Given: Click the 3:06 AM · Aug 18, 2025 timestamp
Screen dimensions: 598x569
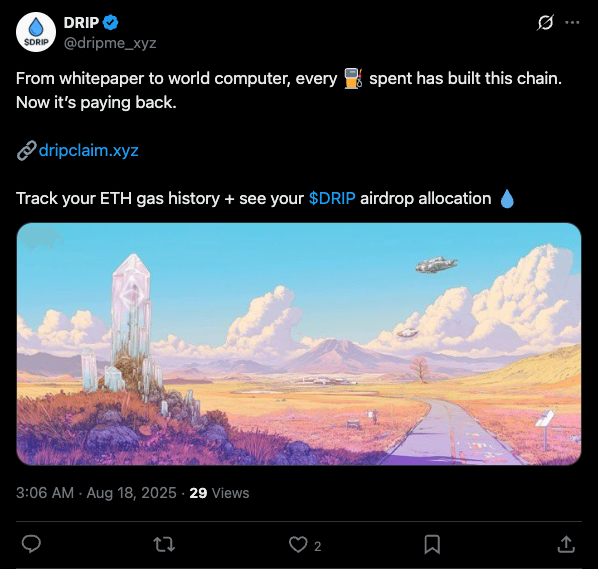Looking at the screenshot, I should tap(96, 493).
